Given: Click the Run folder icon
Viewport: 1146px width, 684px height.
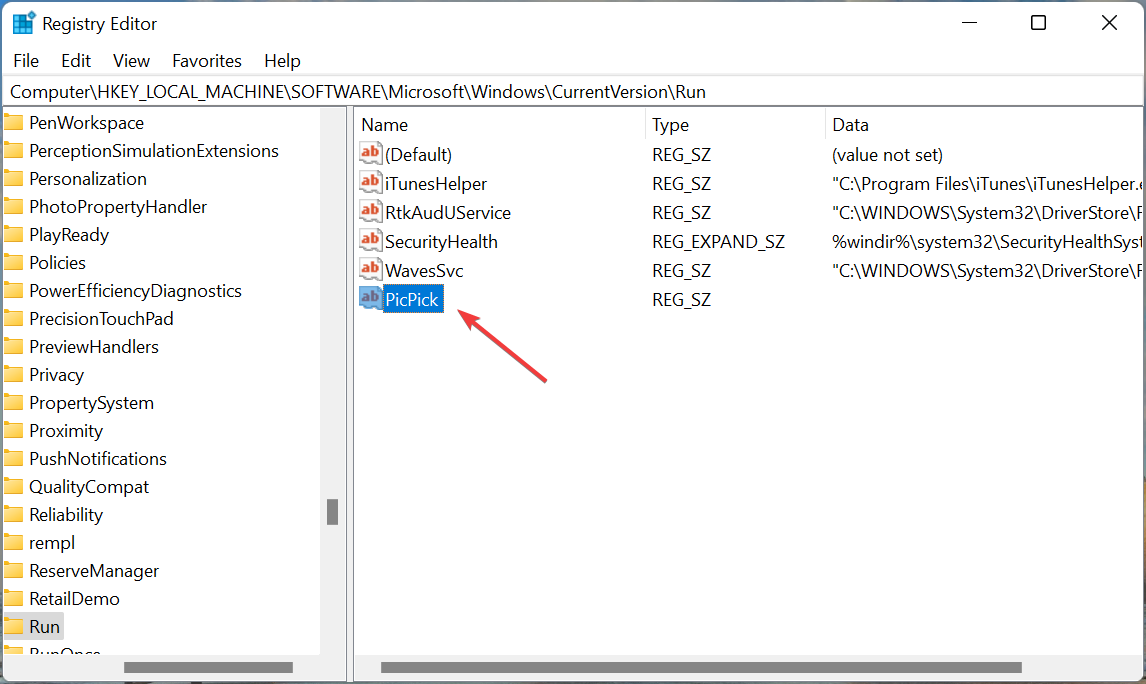Looking at the screenshot, I should tap(13, 627).
